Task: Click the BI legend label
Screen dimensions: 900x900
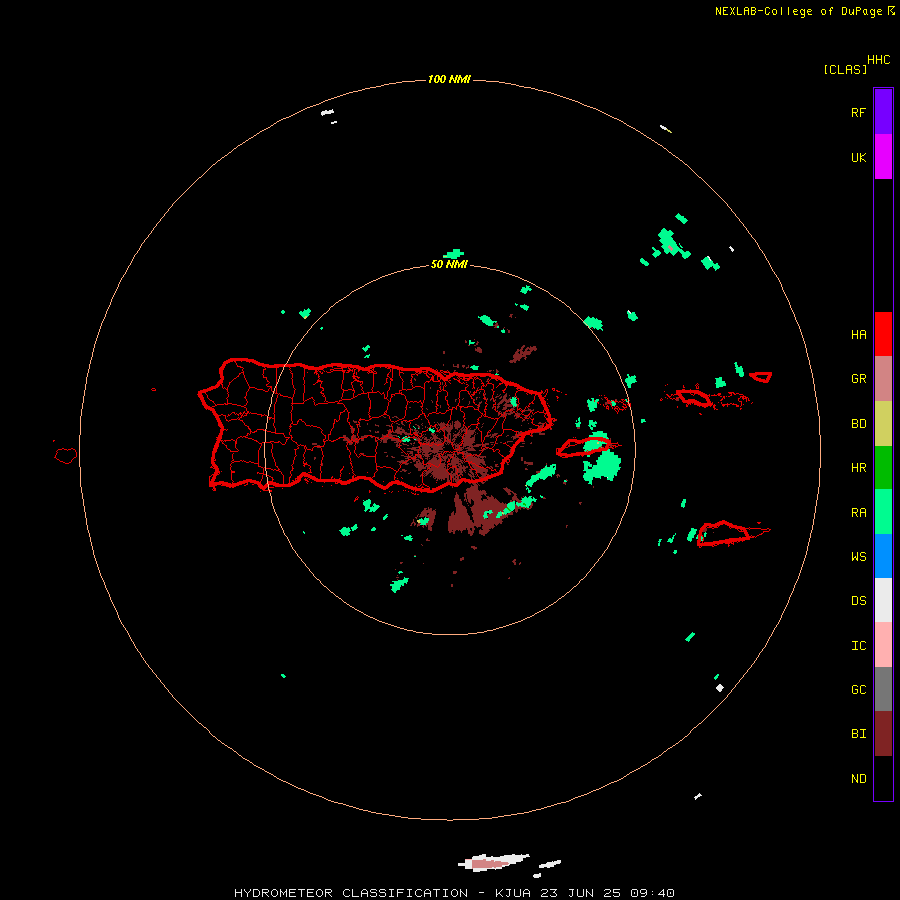Action: pyautogui.click(x=858, y=734)
